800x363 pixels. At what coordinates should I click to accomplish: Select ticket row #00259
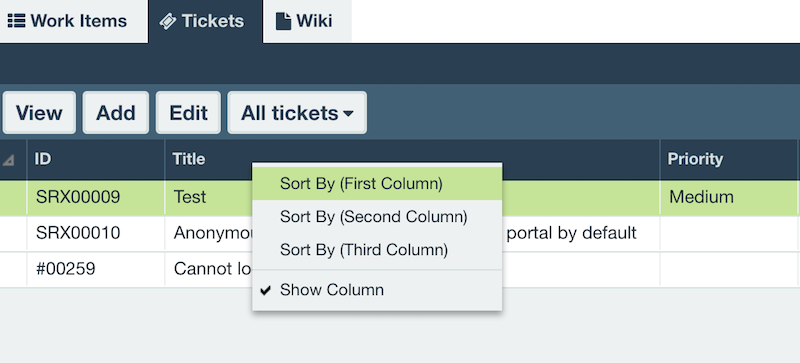pyautogui.click(x=400, y=269)
